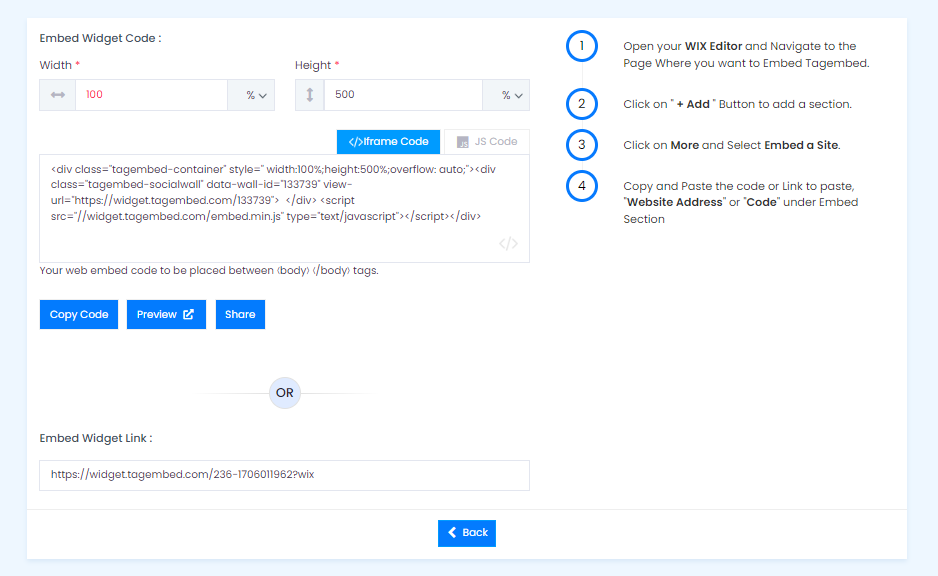Click the "Embed Widget Code :" heading
Screen dimensions: 938x576
[100, 38]
